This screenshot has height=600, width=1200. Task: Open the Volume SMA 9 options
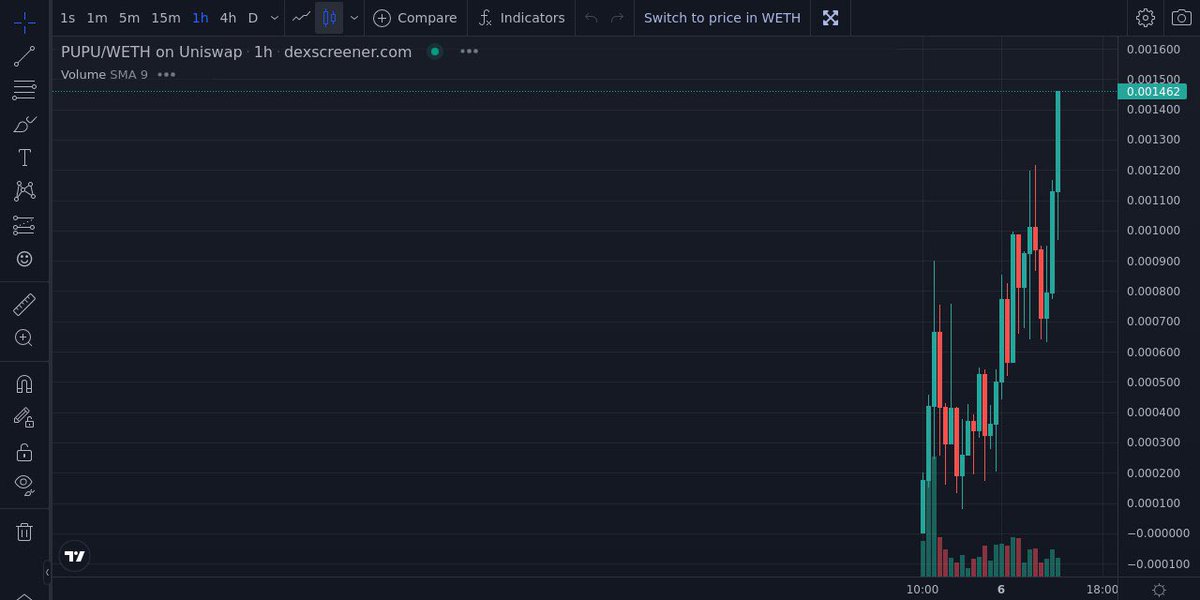[166, 74]
